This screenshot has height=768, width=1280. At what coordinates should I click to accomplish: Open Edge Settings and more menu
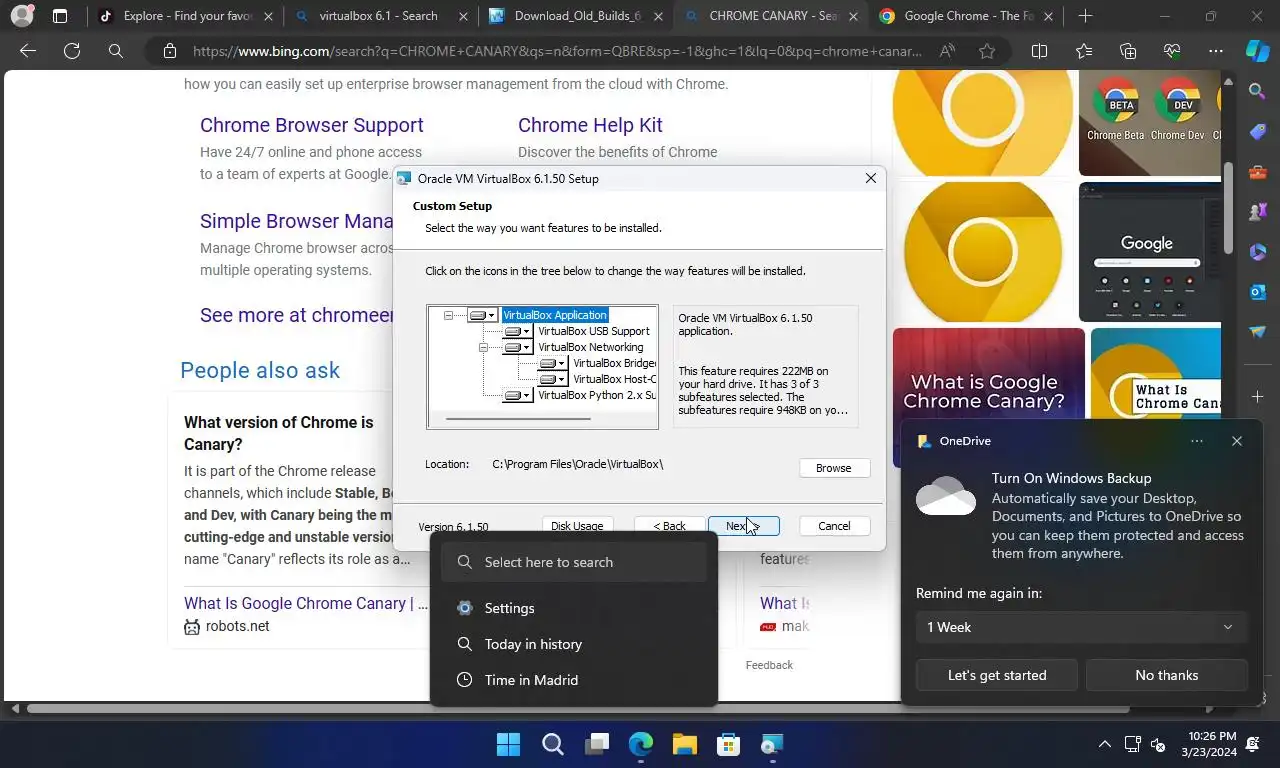pyautogui.click(x=1216, y=51)
